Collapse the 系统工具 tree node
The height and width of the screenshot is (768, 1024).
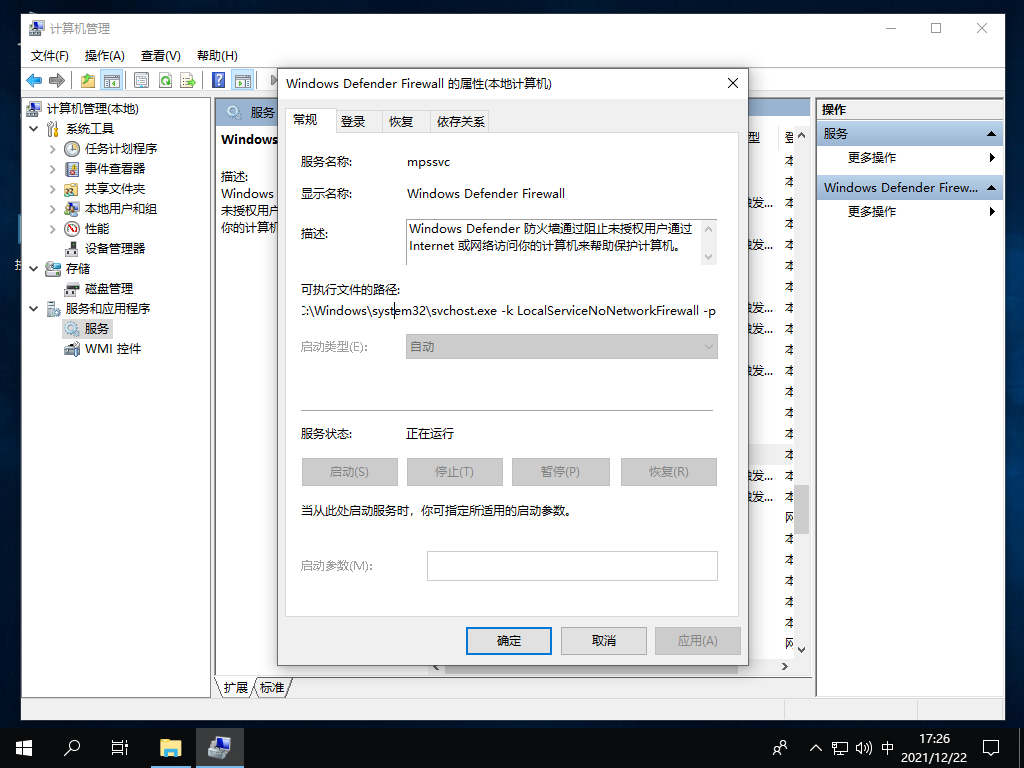(34, 129)
